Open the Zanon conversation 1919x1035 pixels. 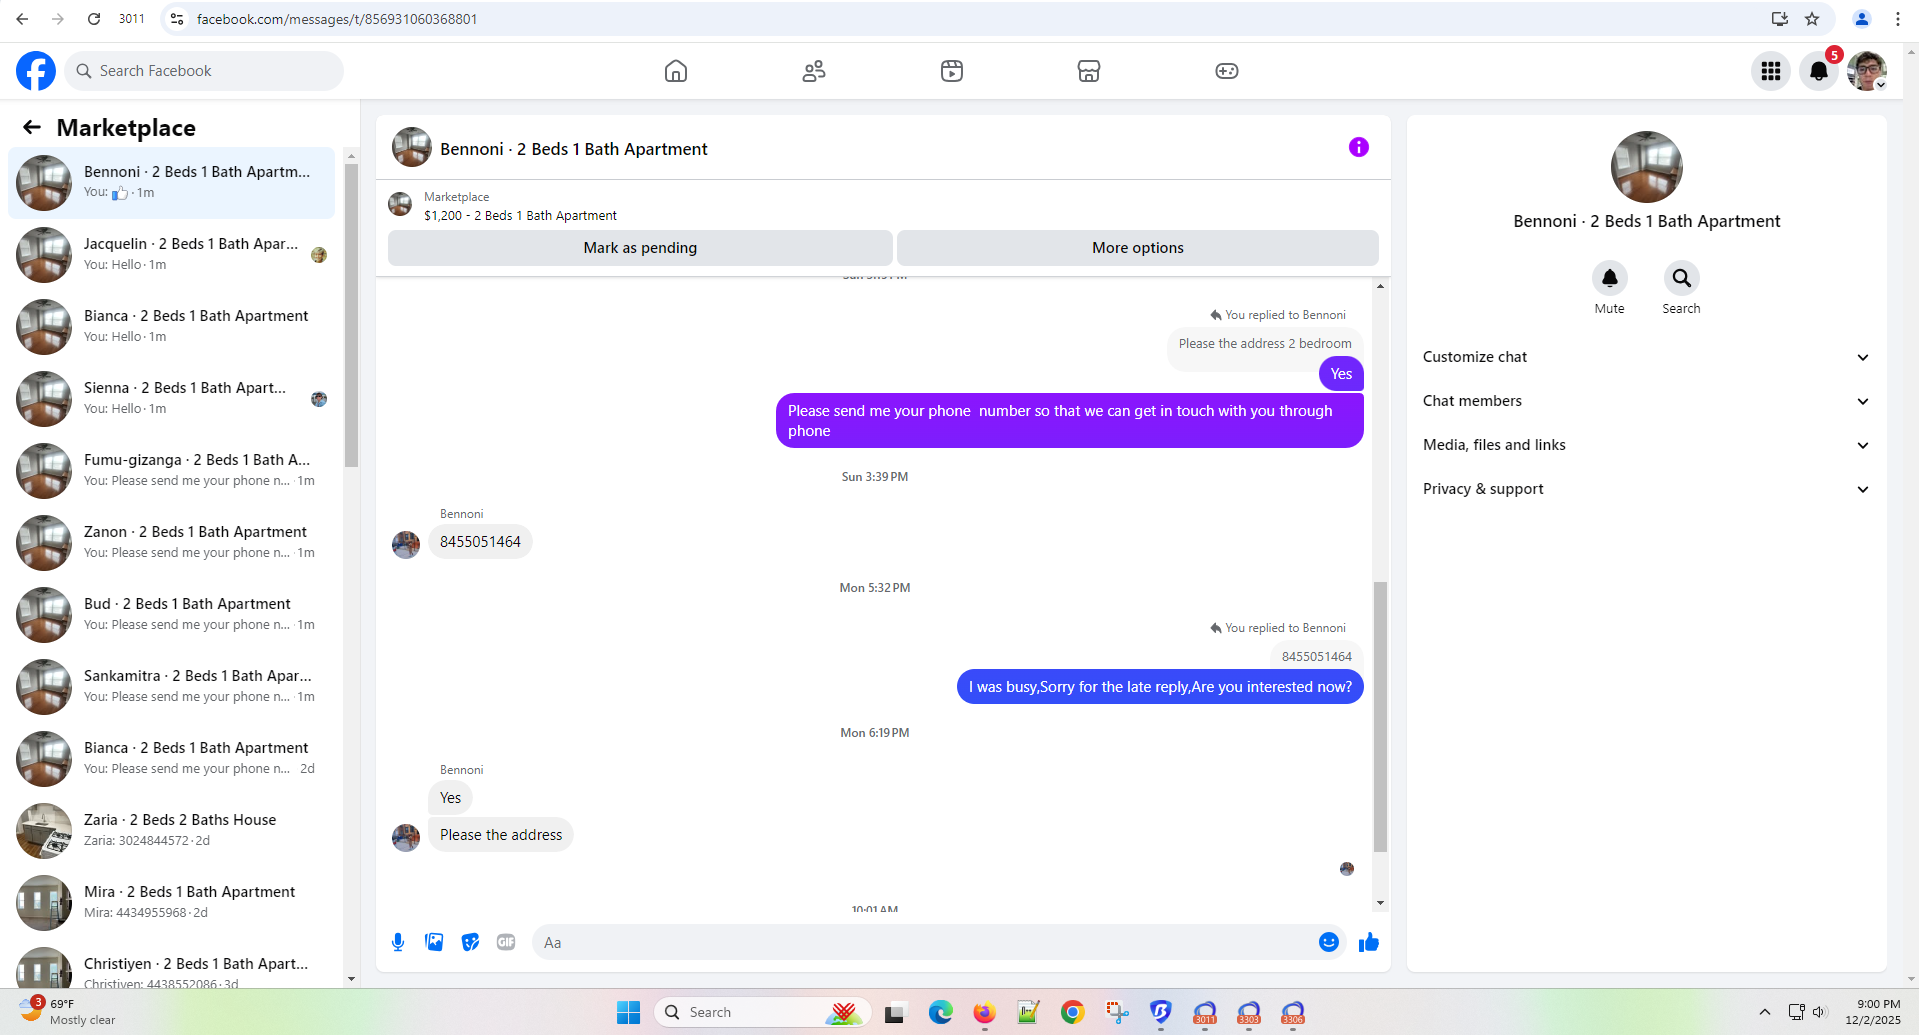[x=172, y=543]
